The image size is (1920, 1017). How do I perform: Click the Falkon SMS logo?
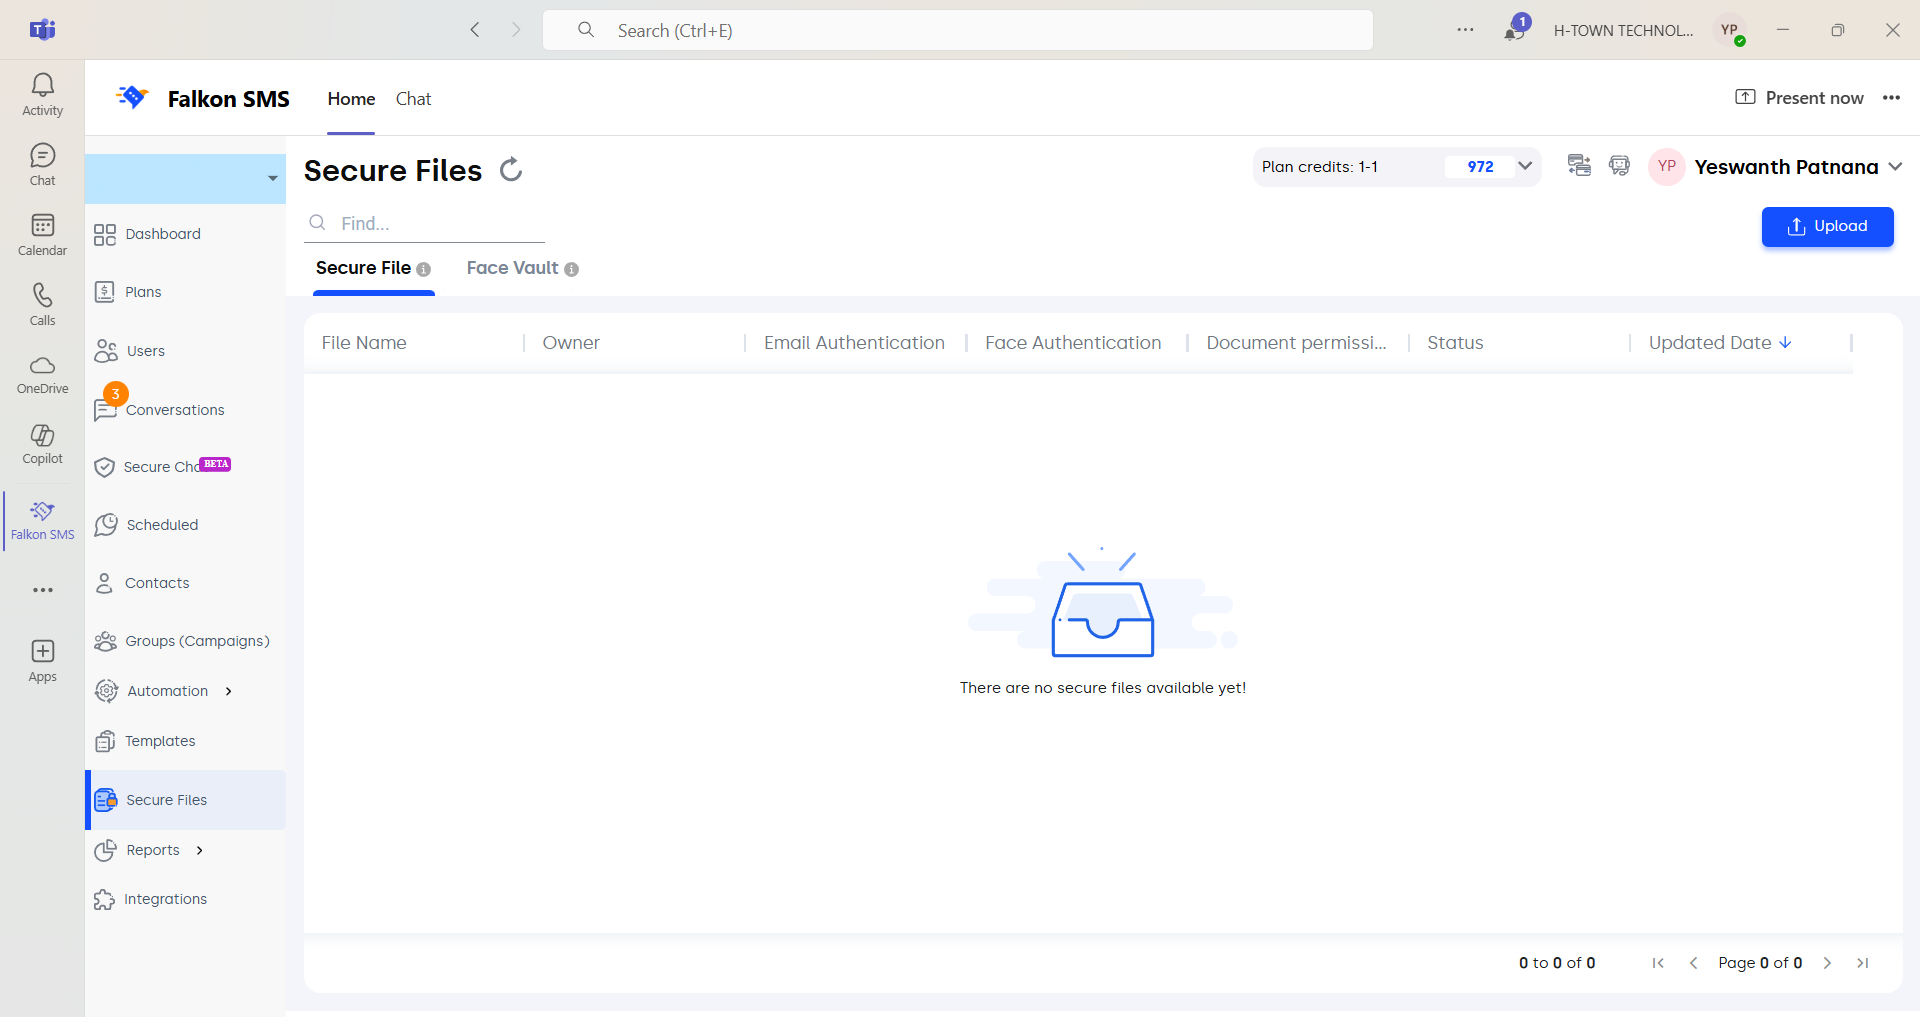[x=132, y=97]
